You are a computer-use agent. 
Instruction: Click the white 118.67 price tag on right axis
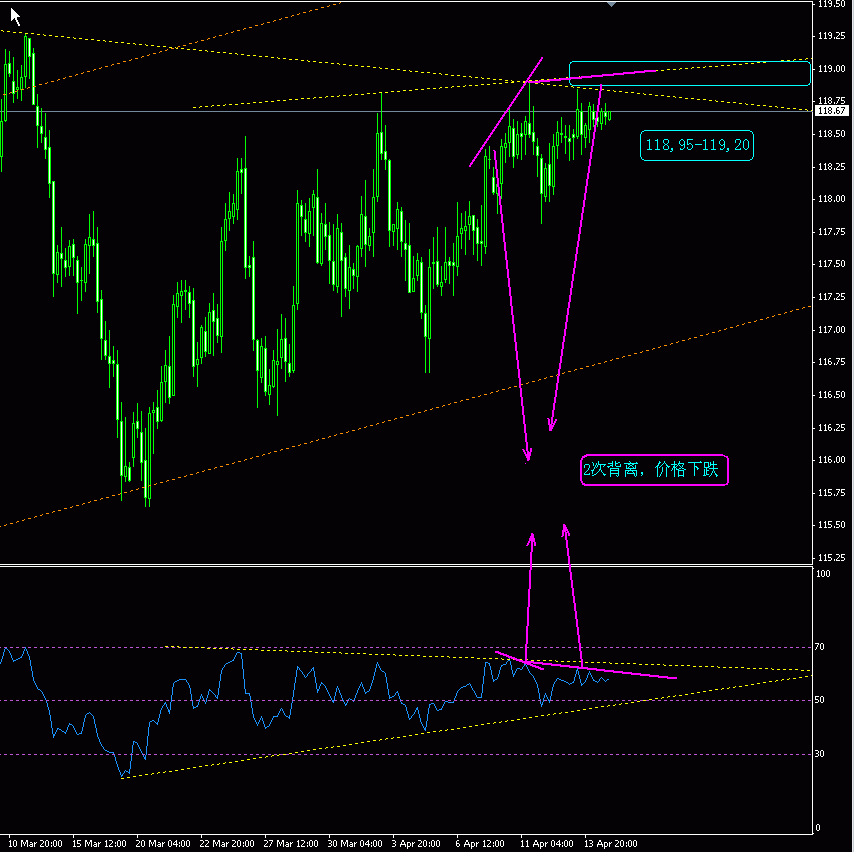click(x=830, y=111)
